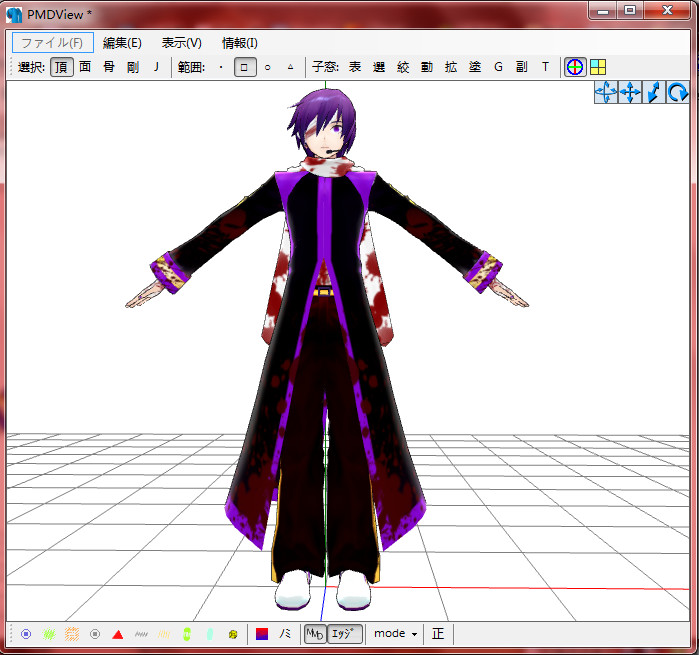
Task: Open the 塗 paint sub-window button
Action: (475, 67)
